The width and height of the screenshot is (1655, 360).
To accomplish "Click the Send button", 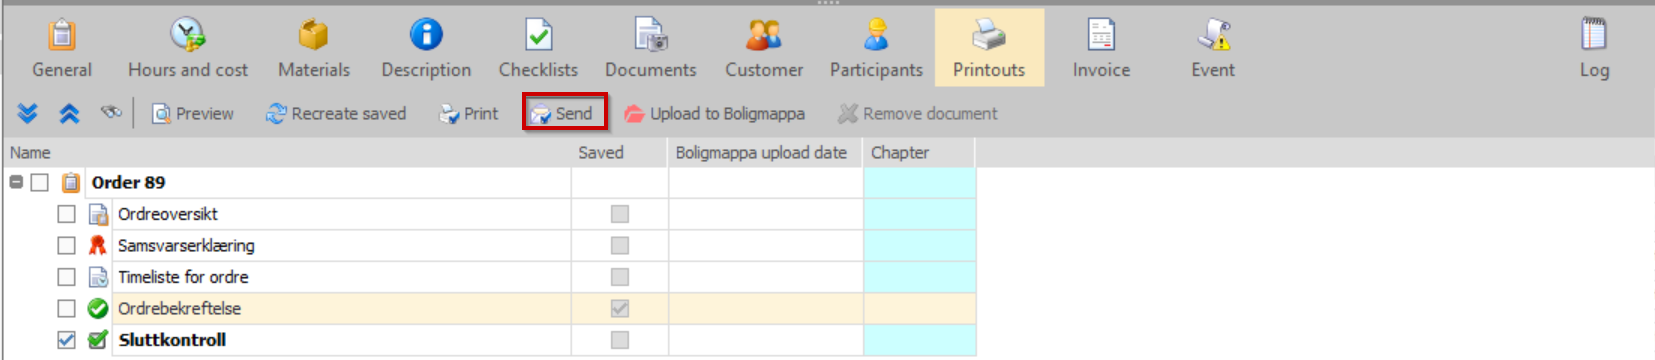I will pyautogui.click(x=564, y=113).
